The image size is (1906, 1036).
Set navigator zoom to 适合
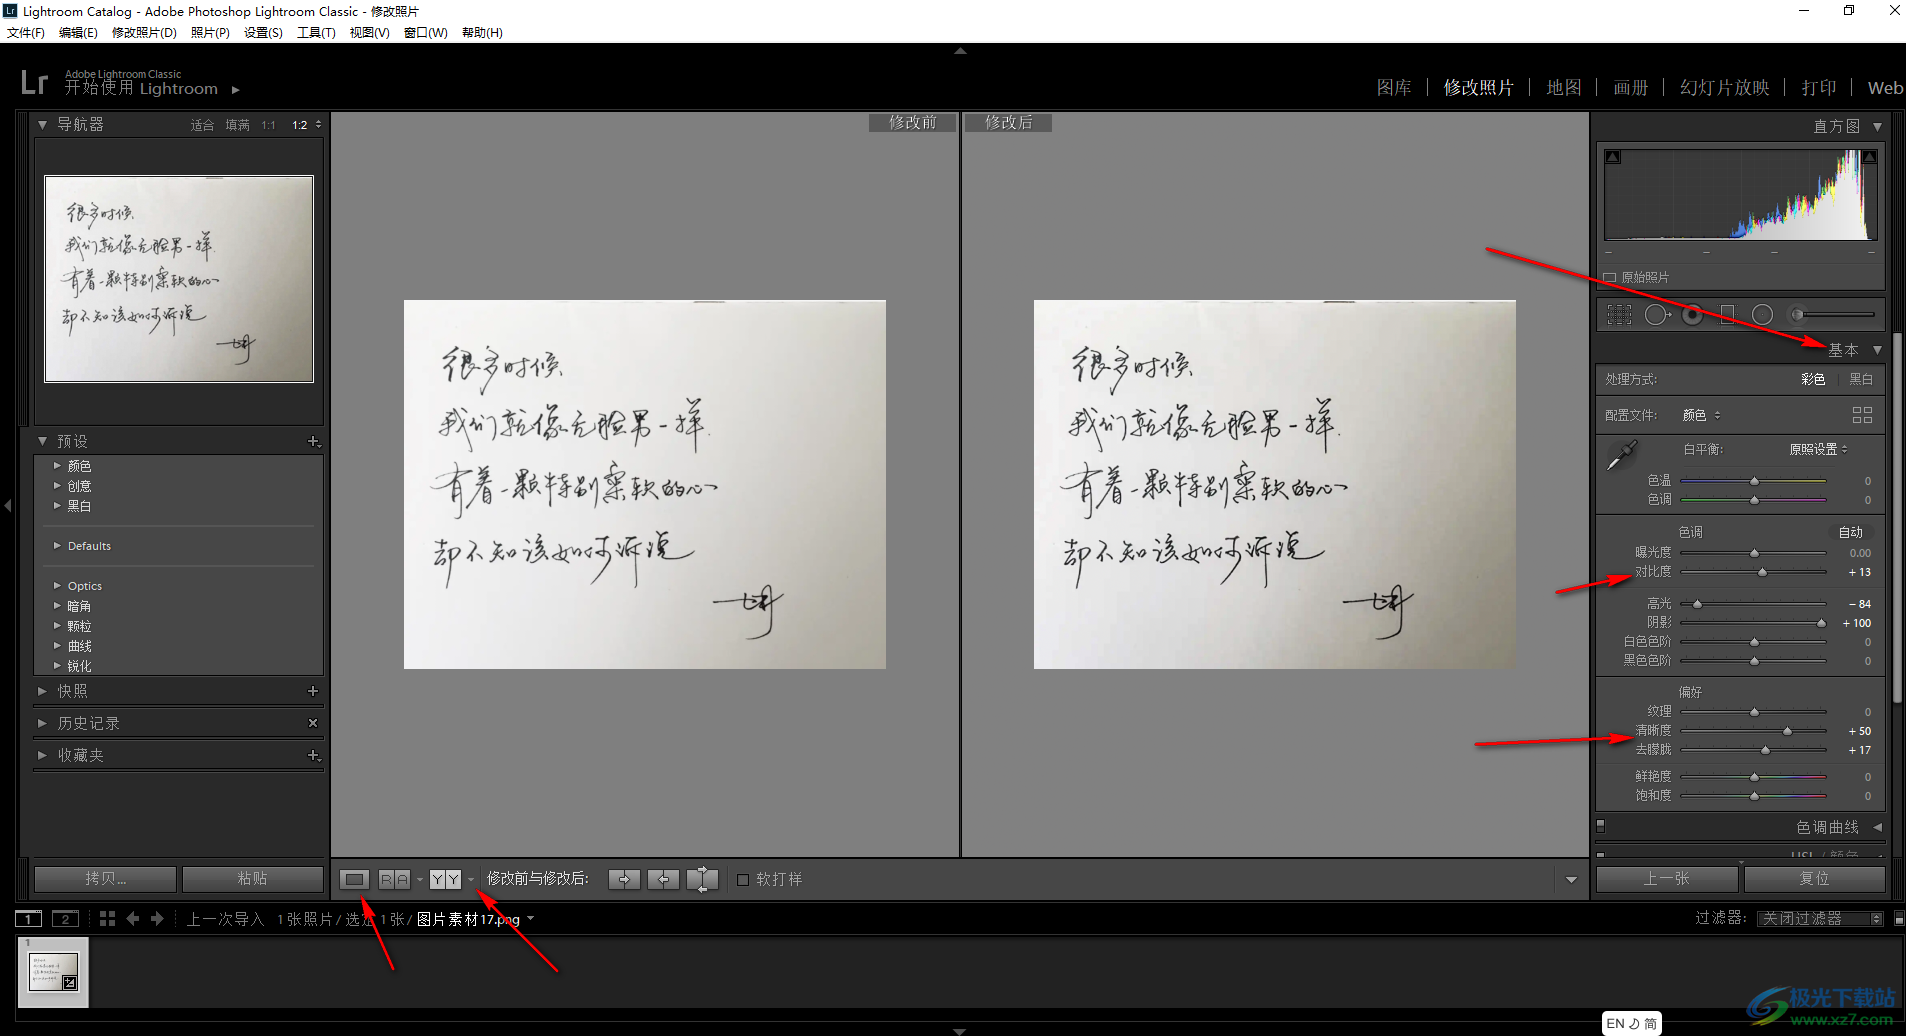tap(202, 125)
